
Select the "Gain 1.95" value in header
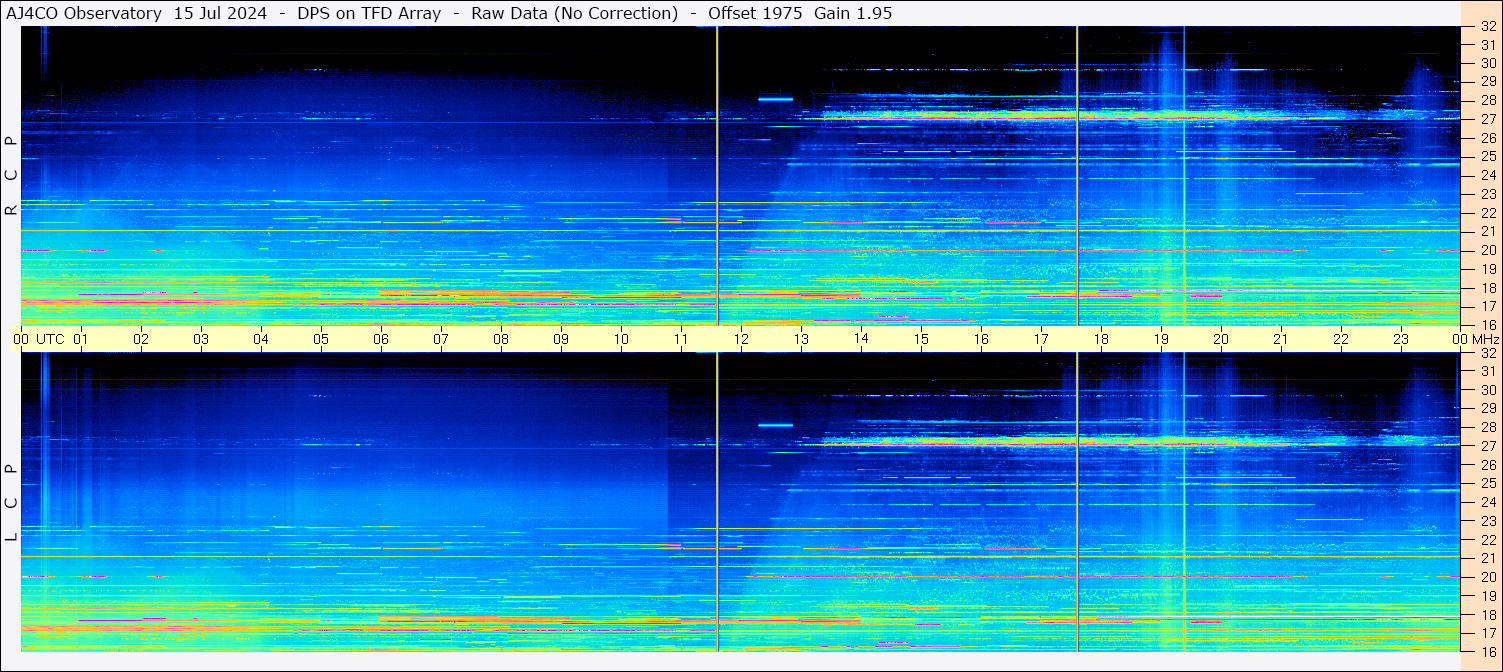coord(853,13)
